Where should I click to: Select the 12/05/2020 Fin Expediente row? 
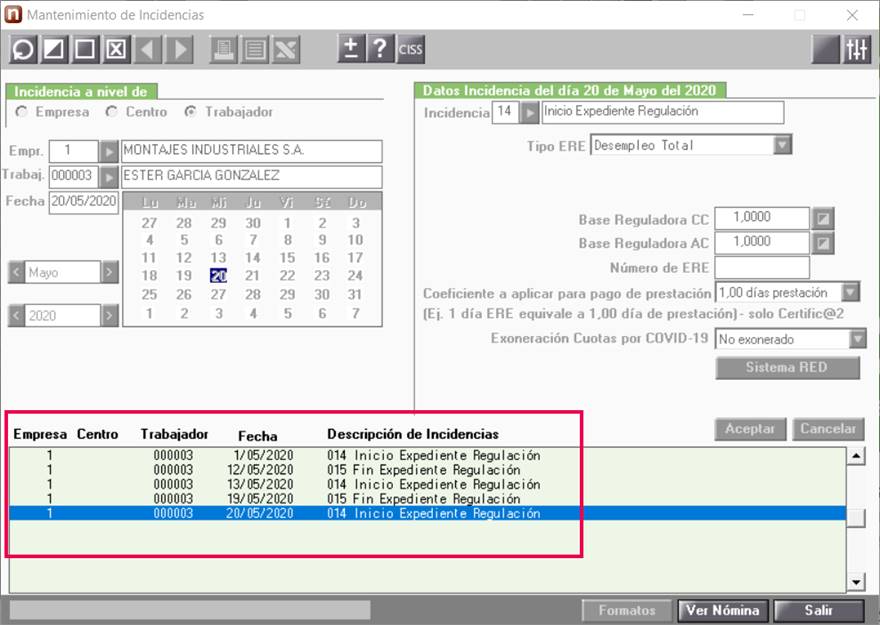point(427,470)
